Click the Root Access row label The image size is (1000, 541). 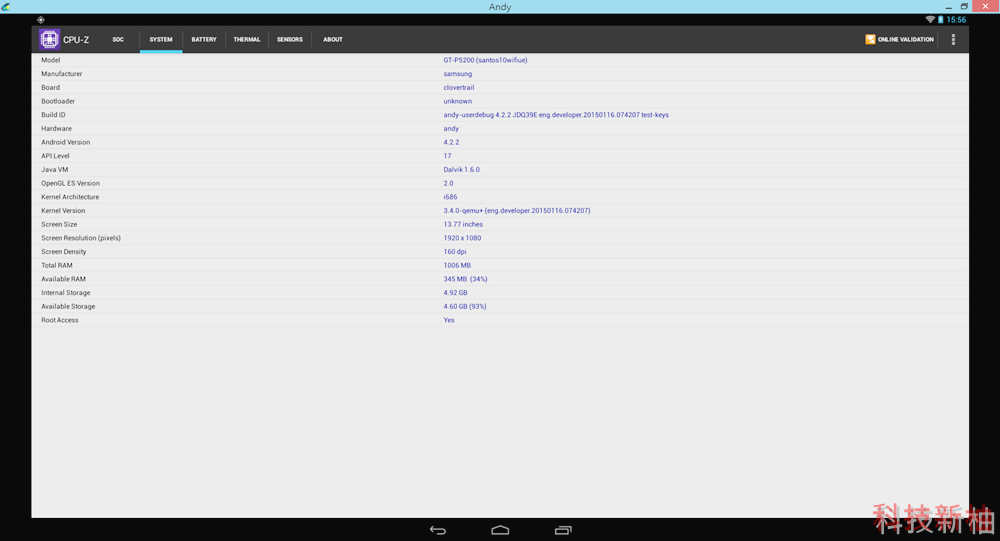tap(60, 320)
